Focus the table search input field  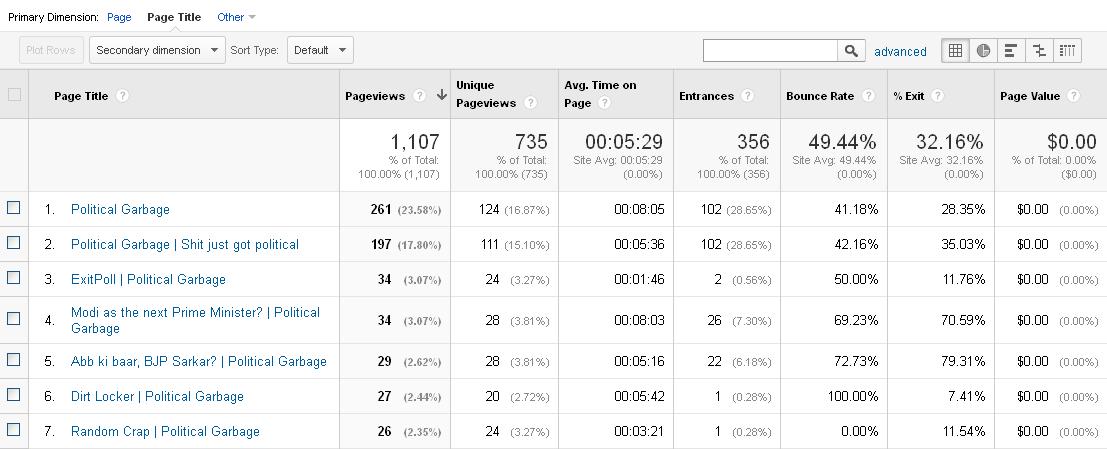[x=770, y=51]
